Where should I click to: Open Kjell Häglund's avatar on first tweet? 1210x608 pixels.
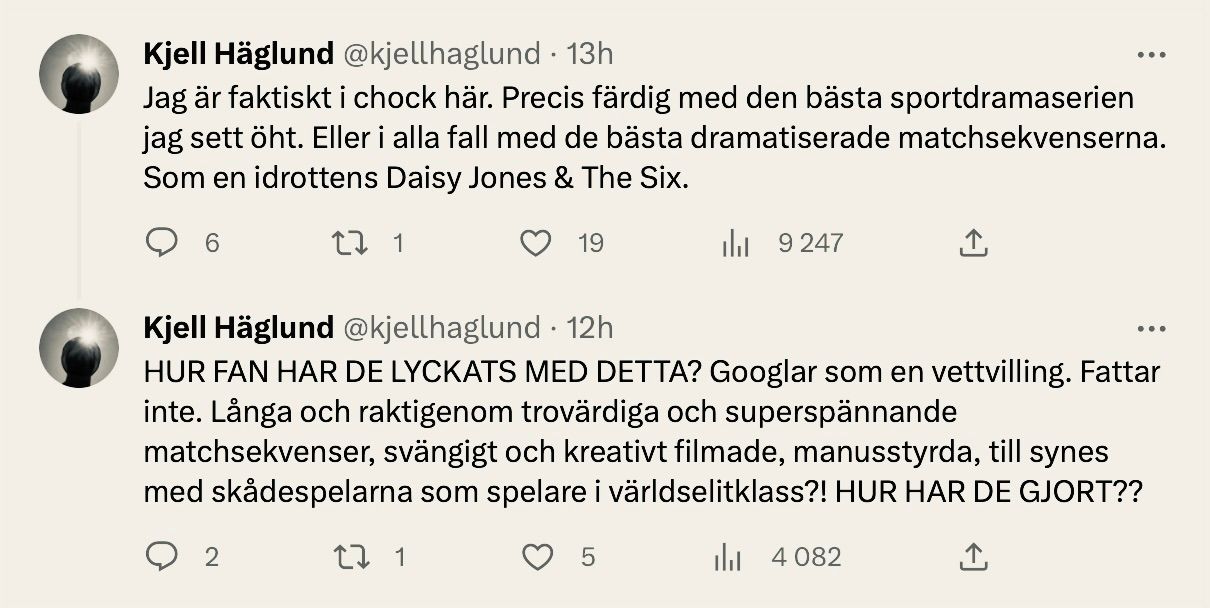click(79, 74)
